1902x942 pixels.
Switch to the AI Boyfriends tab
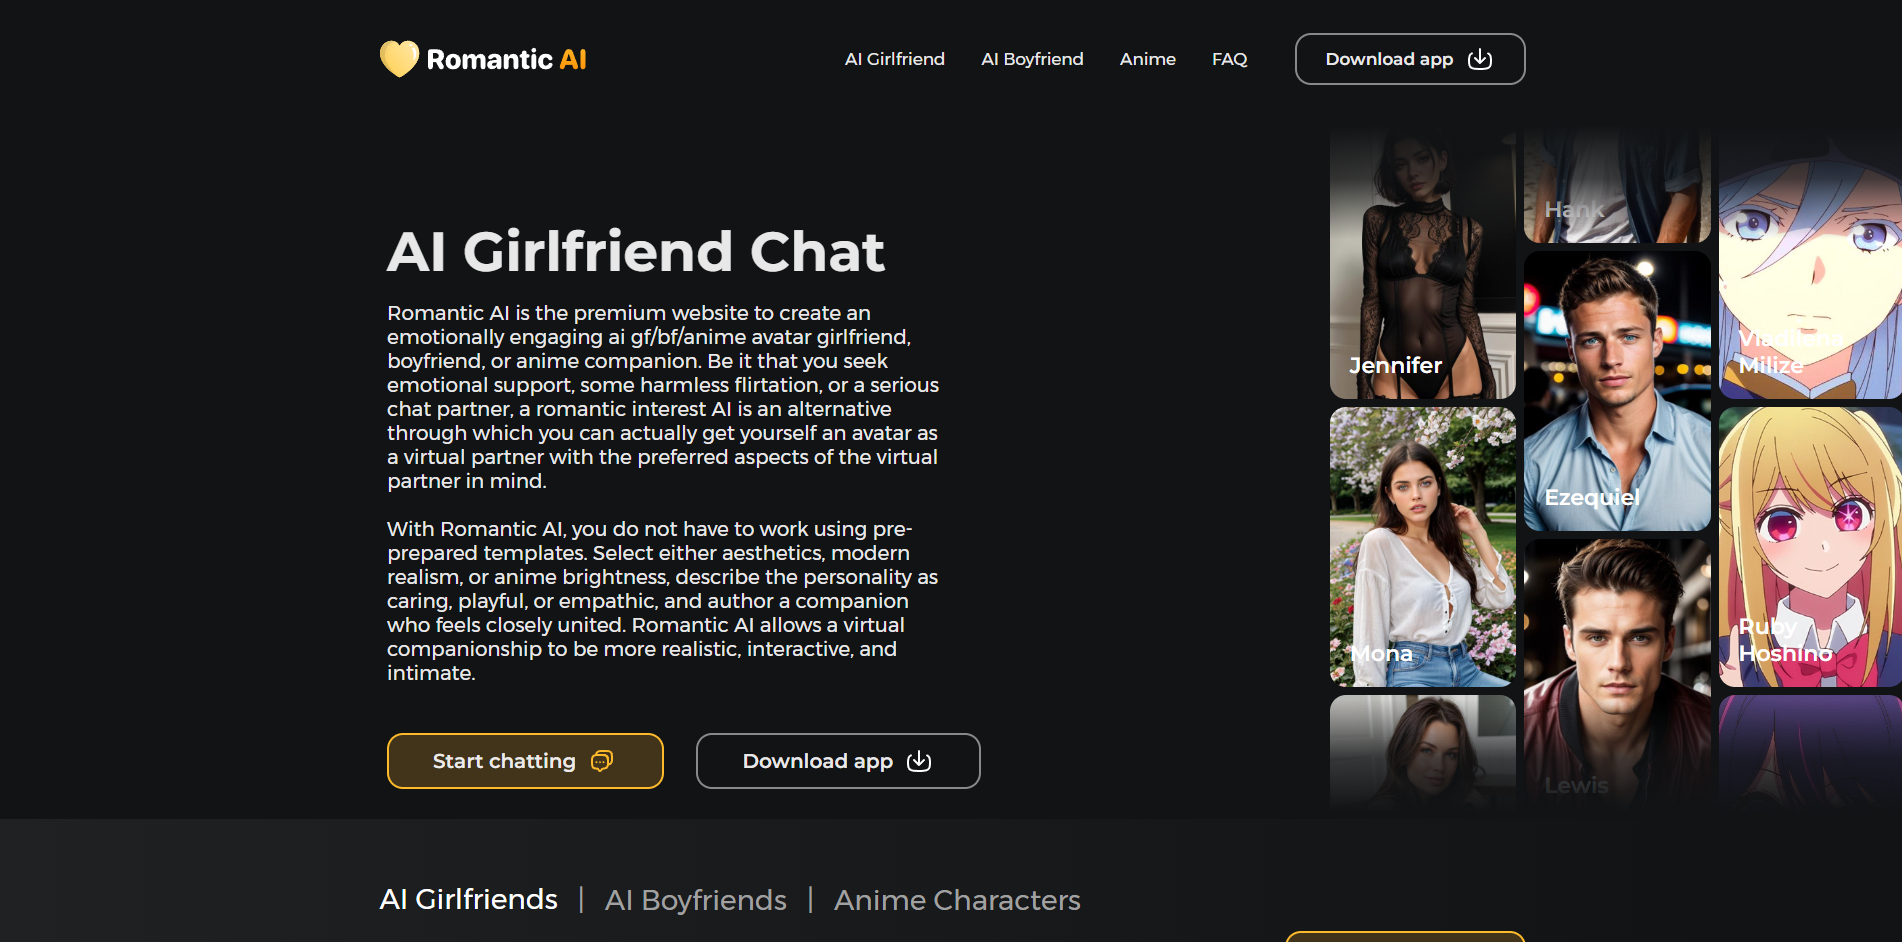pyautogui.click(x=696, y=900)
